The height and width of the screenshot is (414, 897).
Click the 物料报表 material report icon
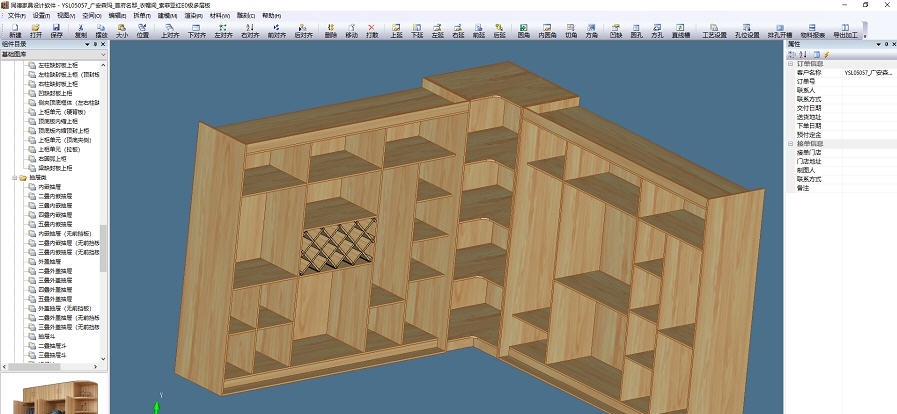813,30
